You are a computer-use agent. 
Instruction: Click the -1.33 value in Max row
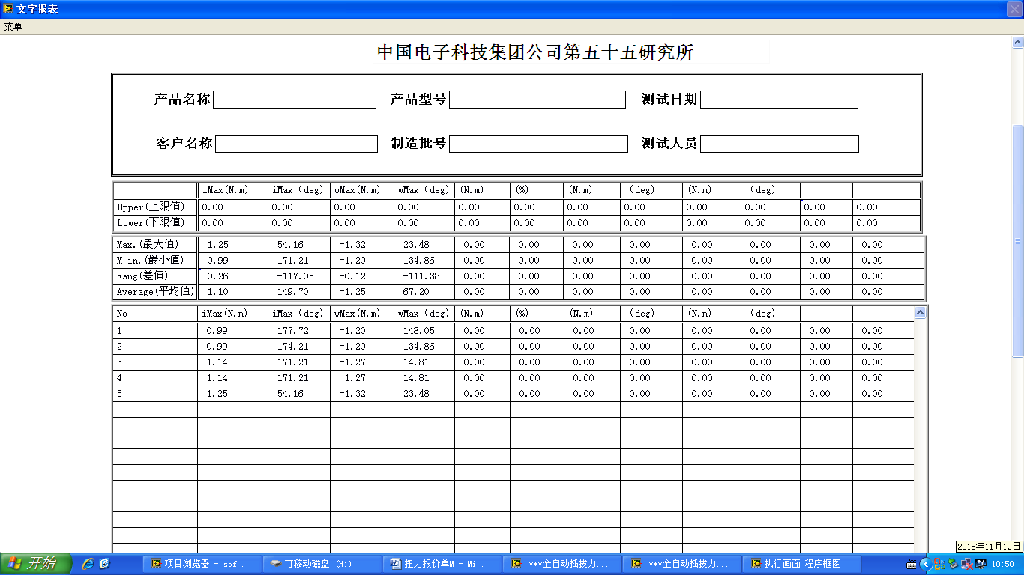(x=352, y=244)
